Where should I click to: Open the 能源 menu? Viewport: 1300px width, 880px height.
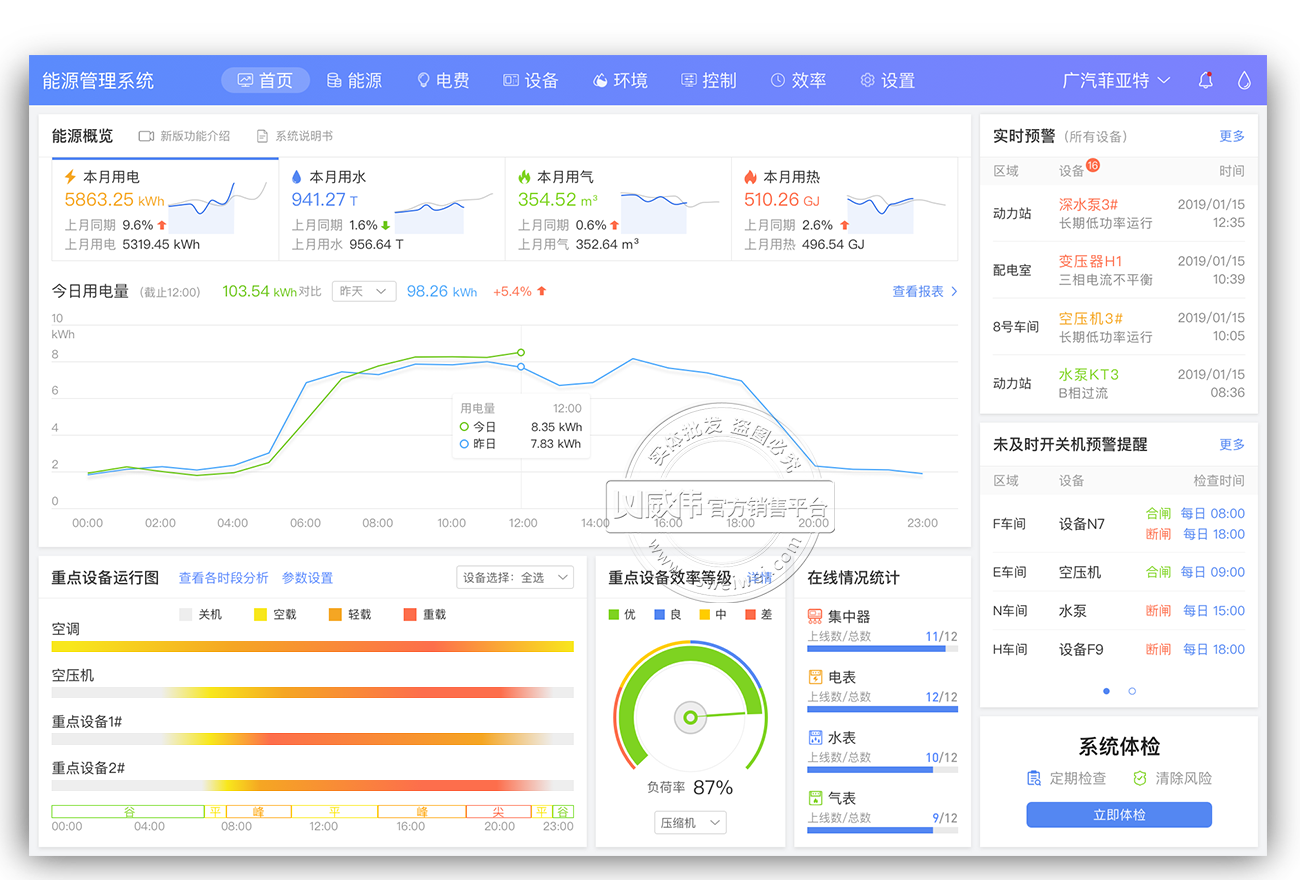[354, 80]
